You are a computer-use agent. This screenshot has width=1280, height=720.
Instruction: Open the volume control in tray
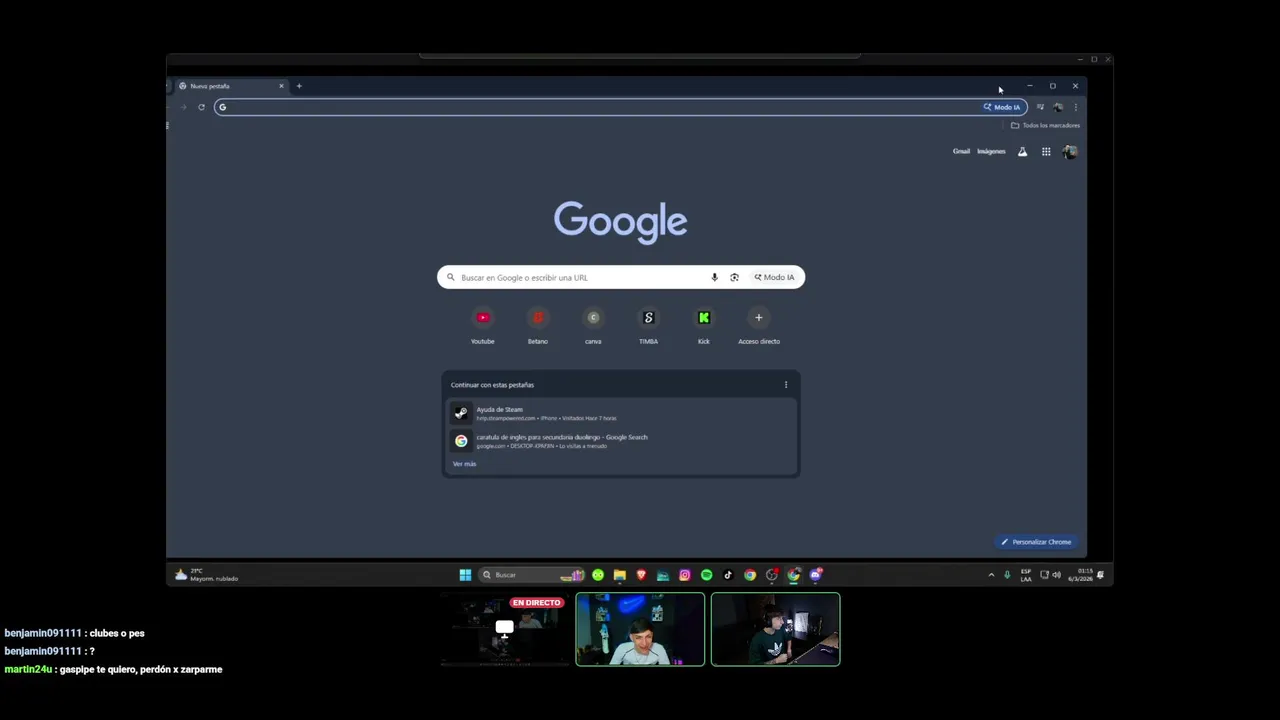coord(1057,575)
